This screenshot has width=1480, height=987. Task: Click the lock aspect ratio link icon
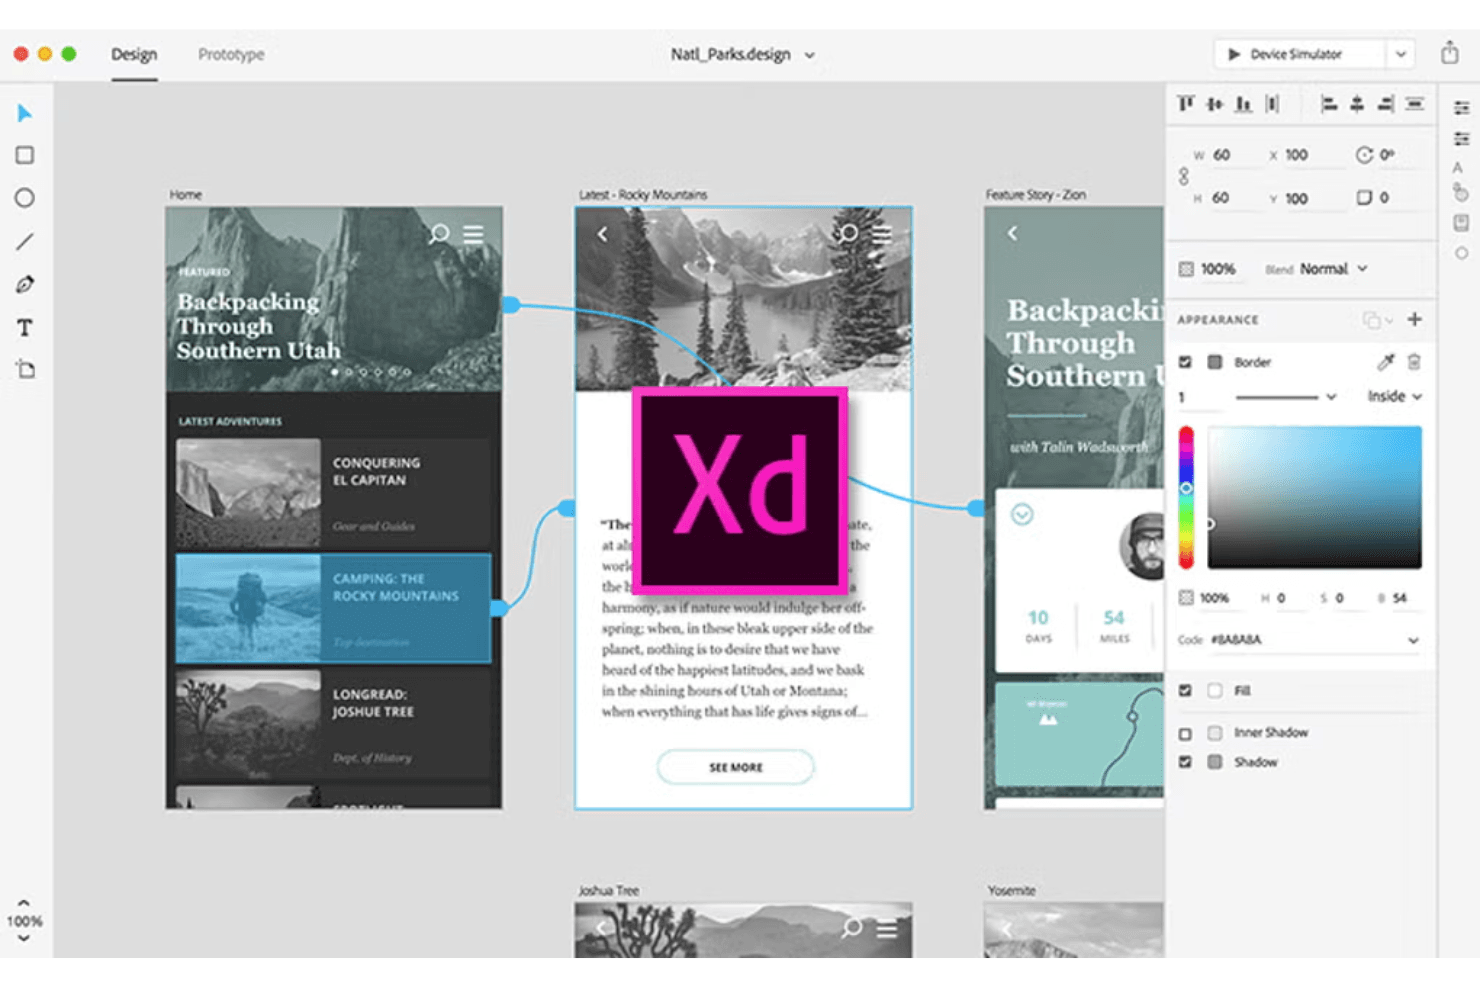point(1184,176)
